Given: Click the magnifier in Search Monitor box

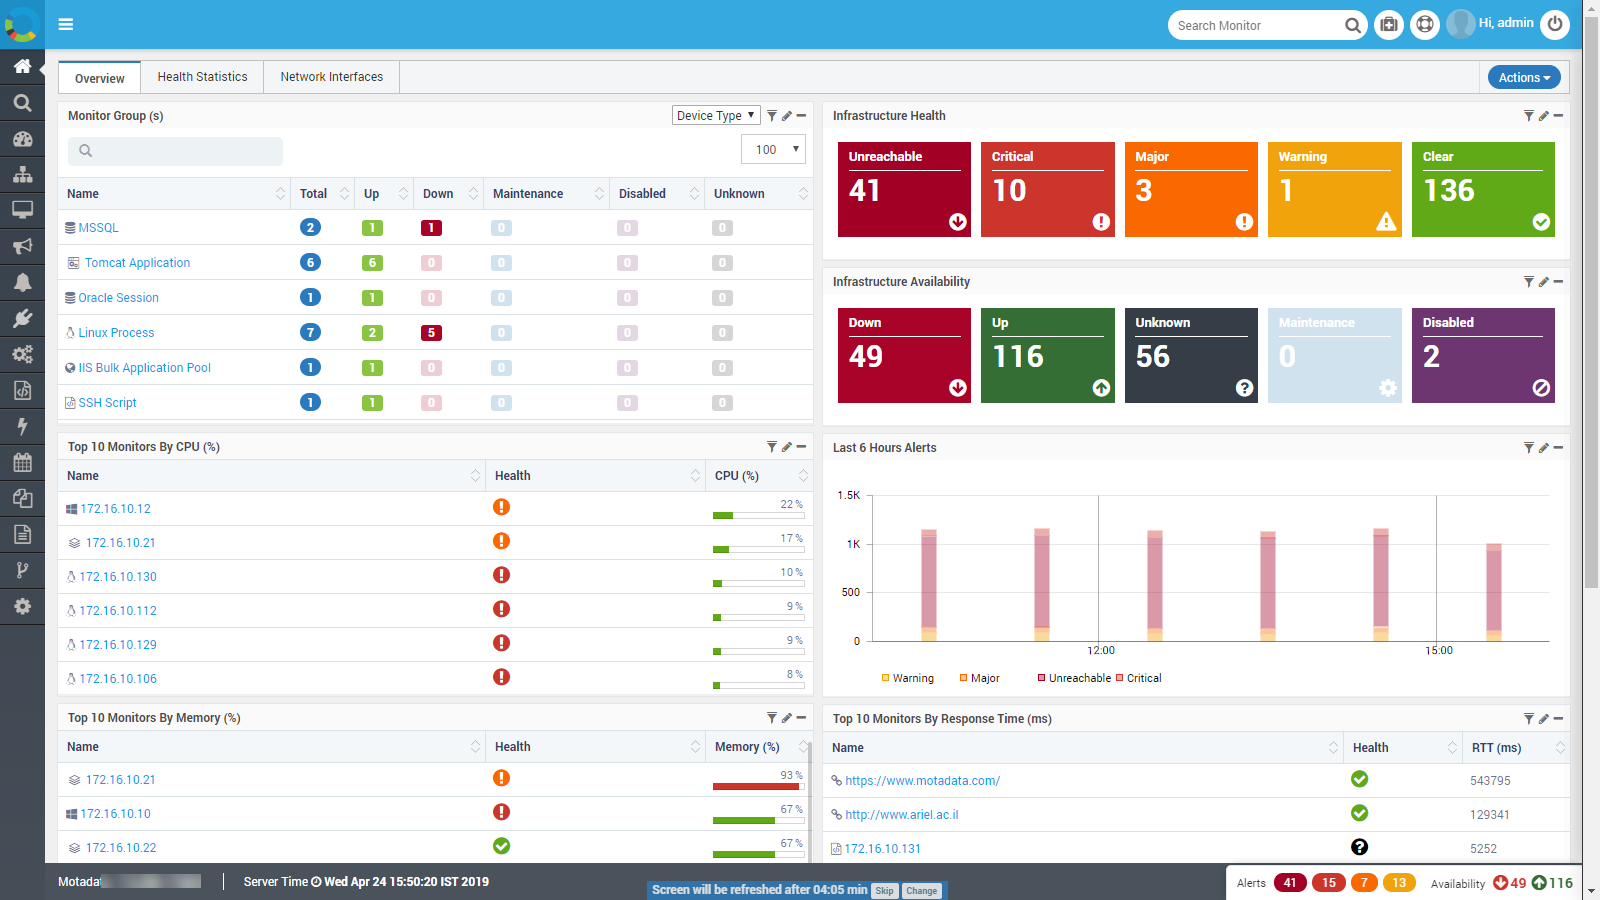Looking at the screenshot, I should (x=1352, y=25).
